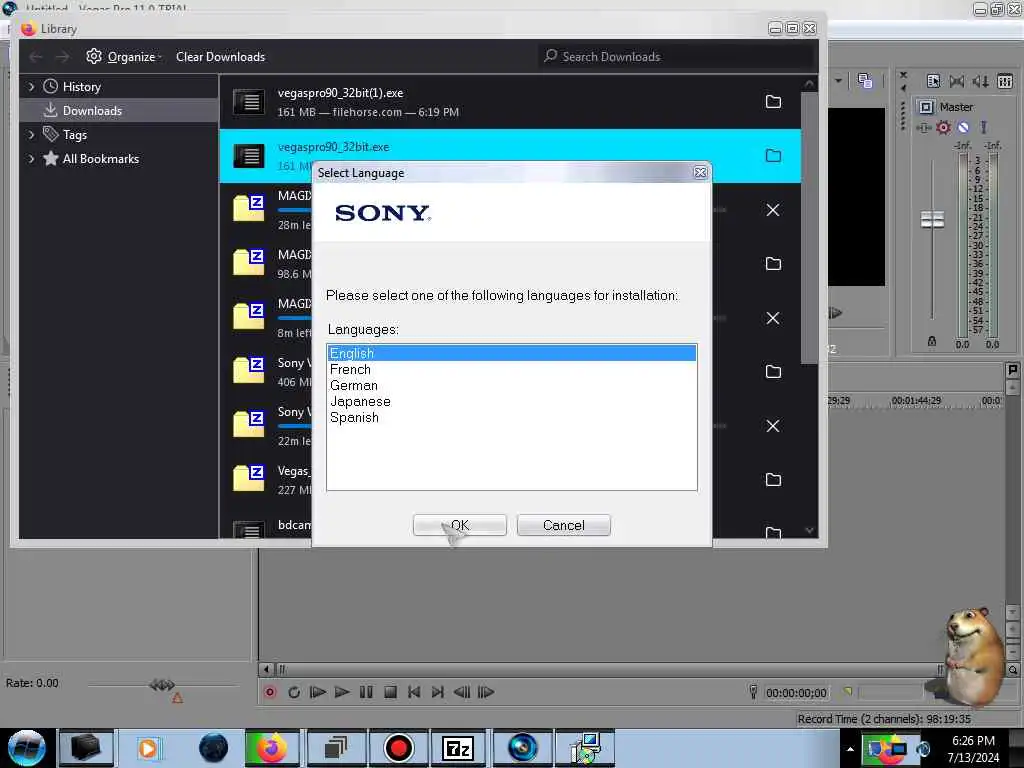This screenshot has height=768, width=1024.
Task: Click the Master volume fader handle
Action: coord(932,219)
